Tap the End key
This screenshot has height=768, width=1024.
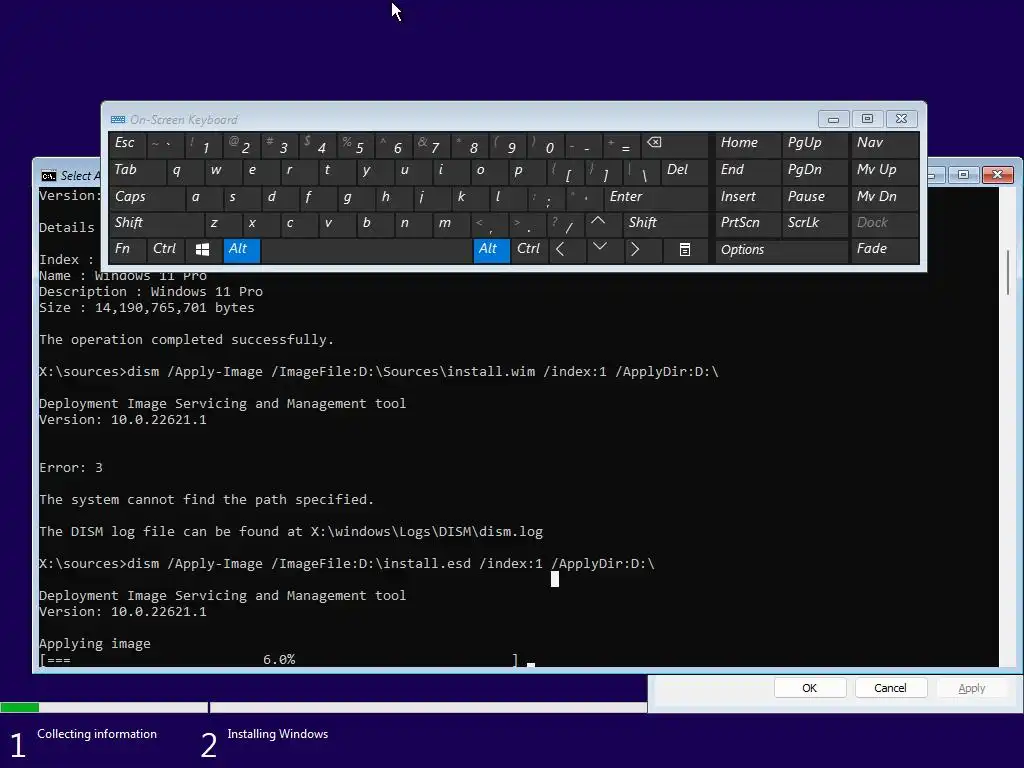click(x=748, y=171)
